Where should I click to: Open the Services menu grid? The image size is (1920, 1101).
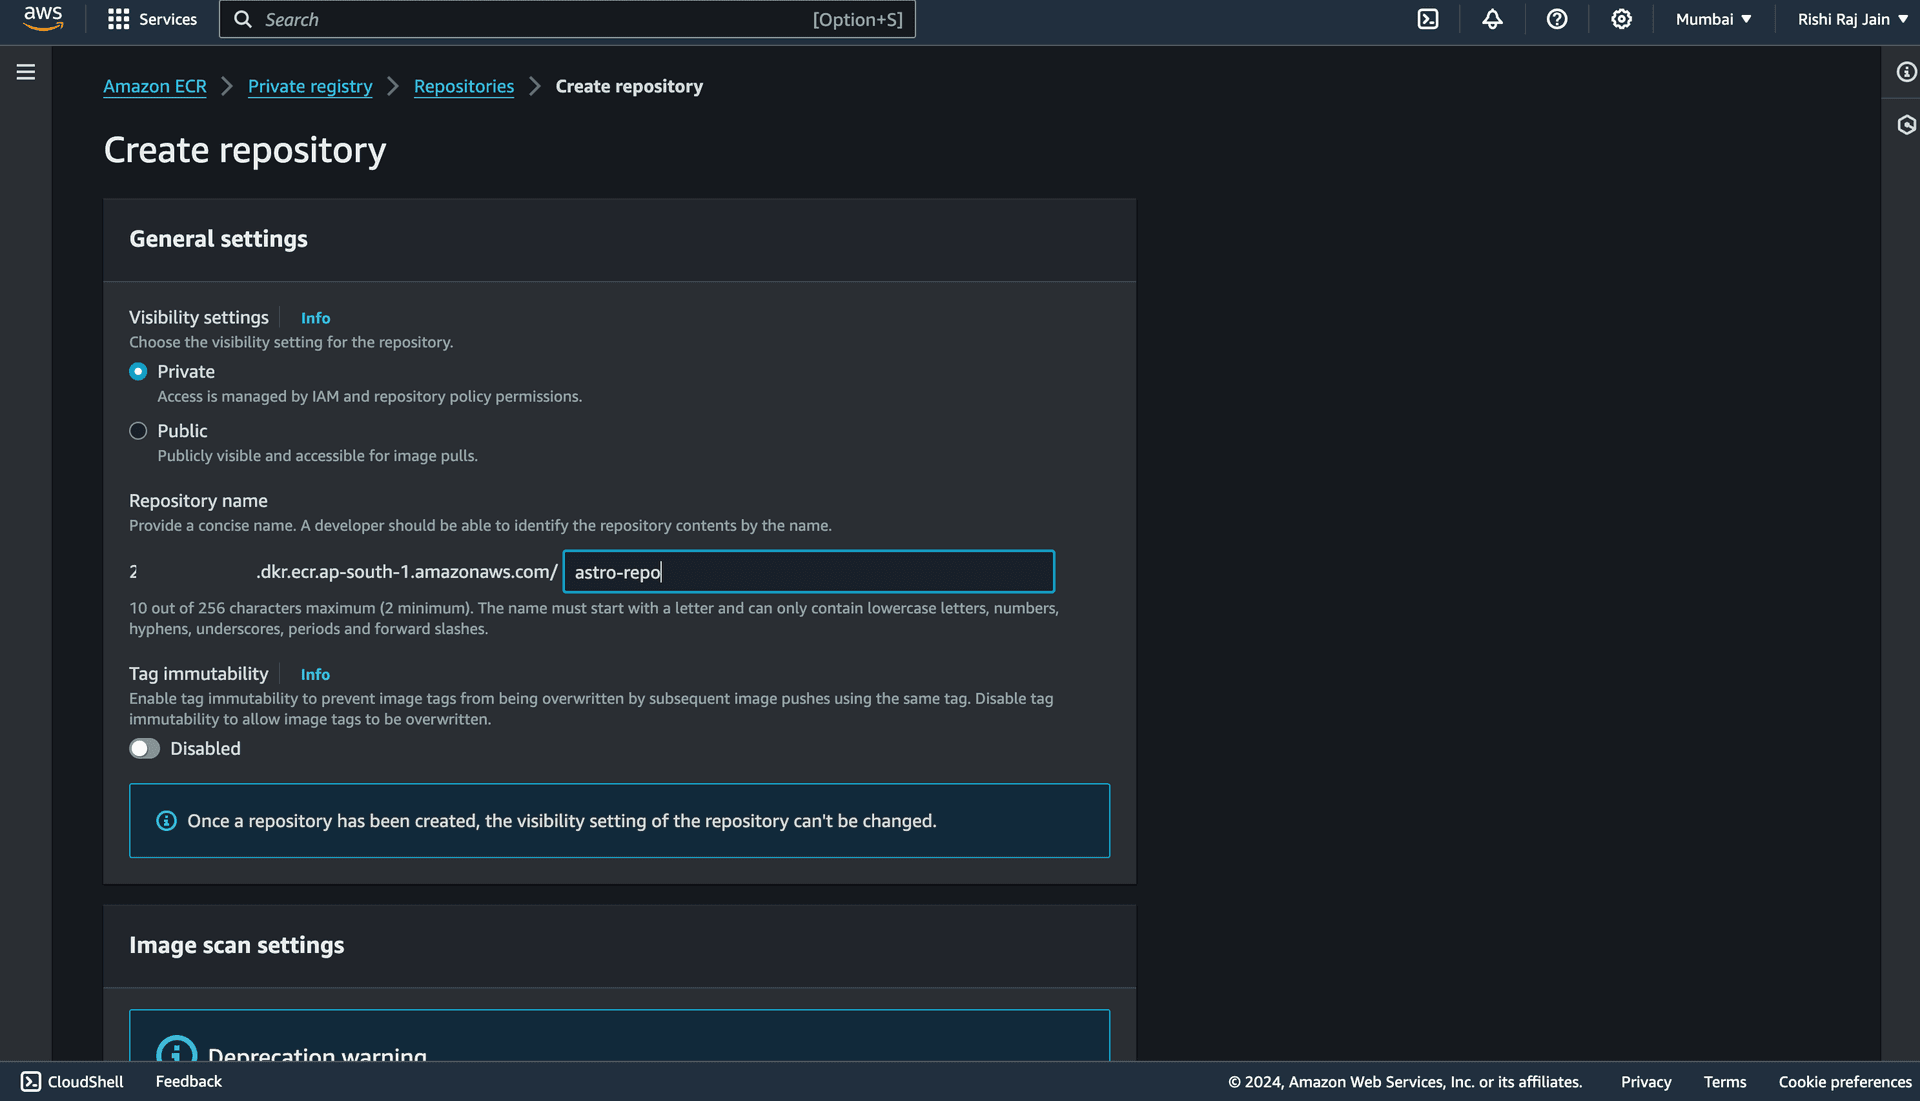[x=152, y=19]
